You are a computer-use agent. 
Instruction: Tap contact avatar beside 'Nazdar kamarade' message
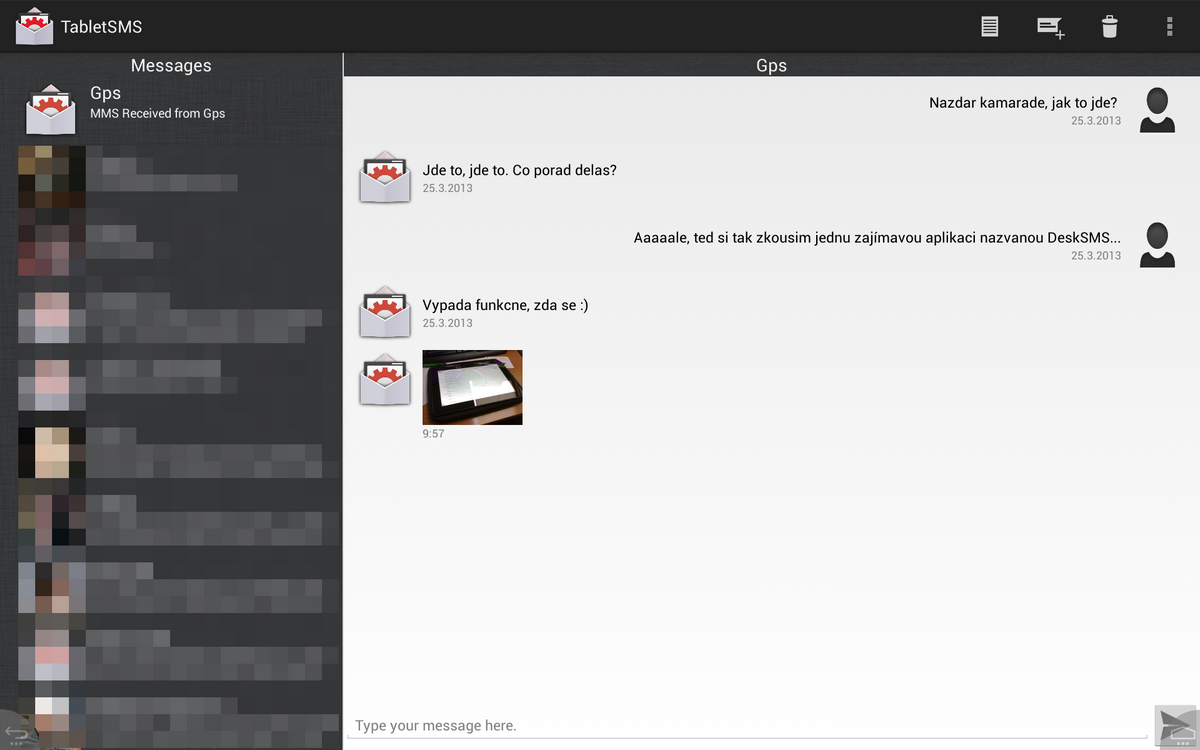coord(1157,109)
